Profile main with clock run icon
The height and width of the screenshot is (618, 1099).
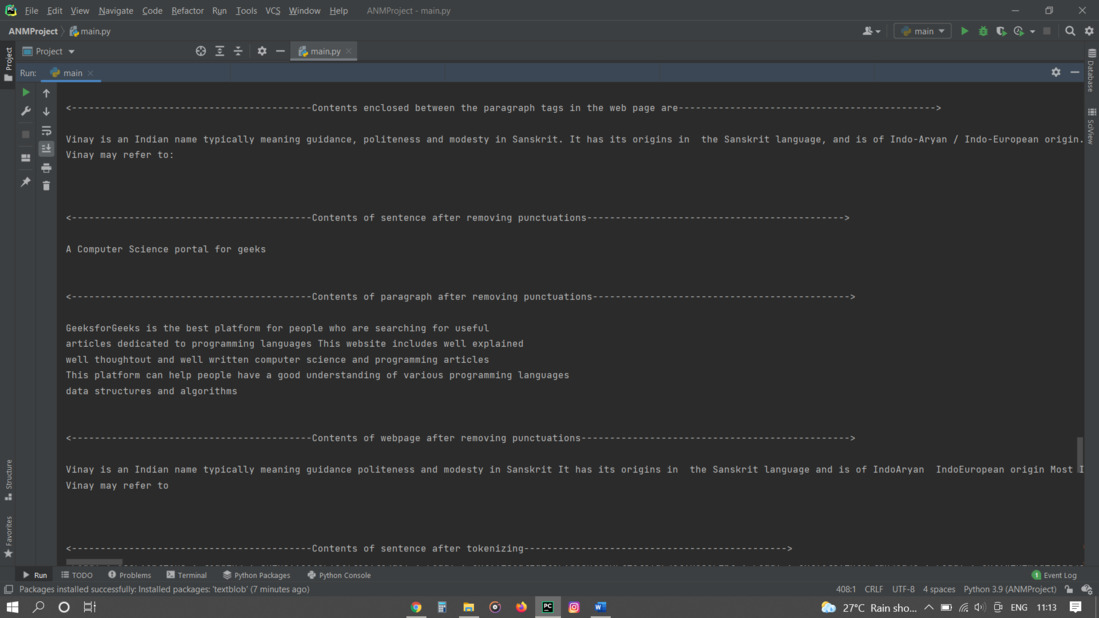tap(1019, 31)
